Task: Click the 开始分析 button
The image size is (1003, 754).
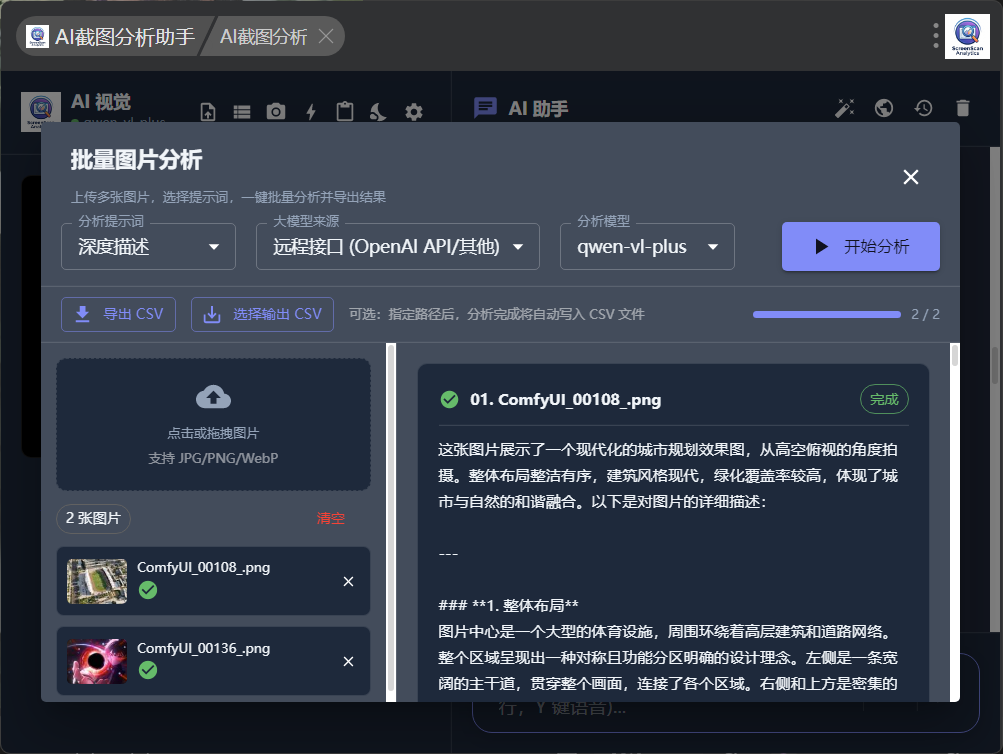Action: [860, 247]
